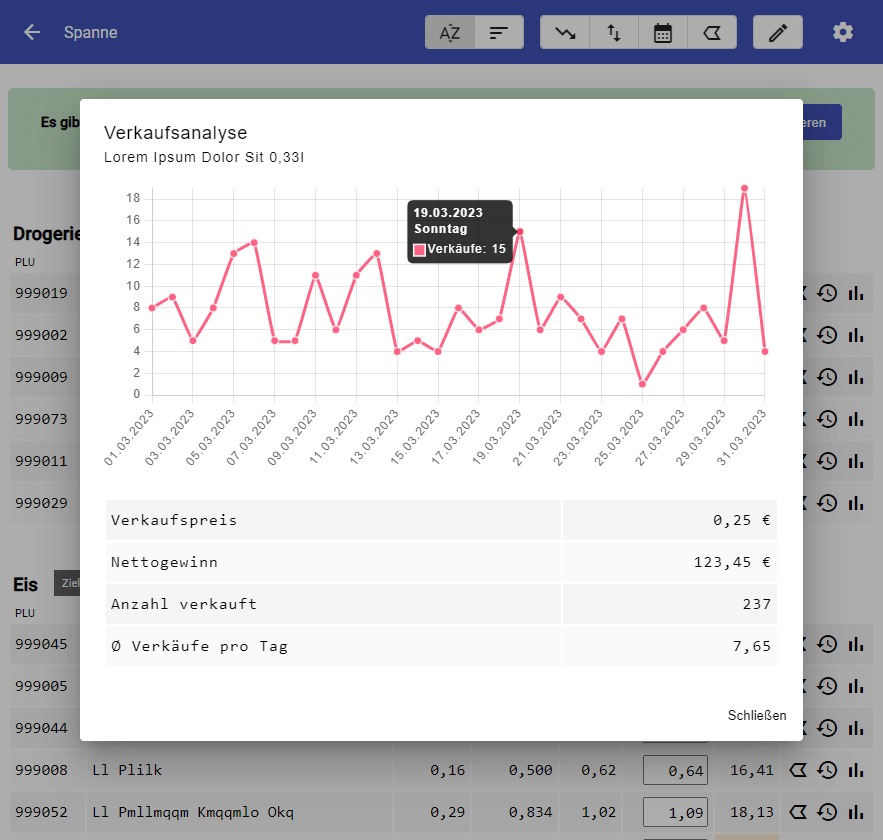
Task: Click the Verkaufspreis value 0,25 €
Action: click(x=741, y=520)
